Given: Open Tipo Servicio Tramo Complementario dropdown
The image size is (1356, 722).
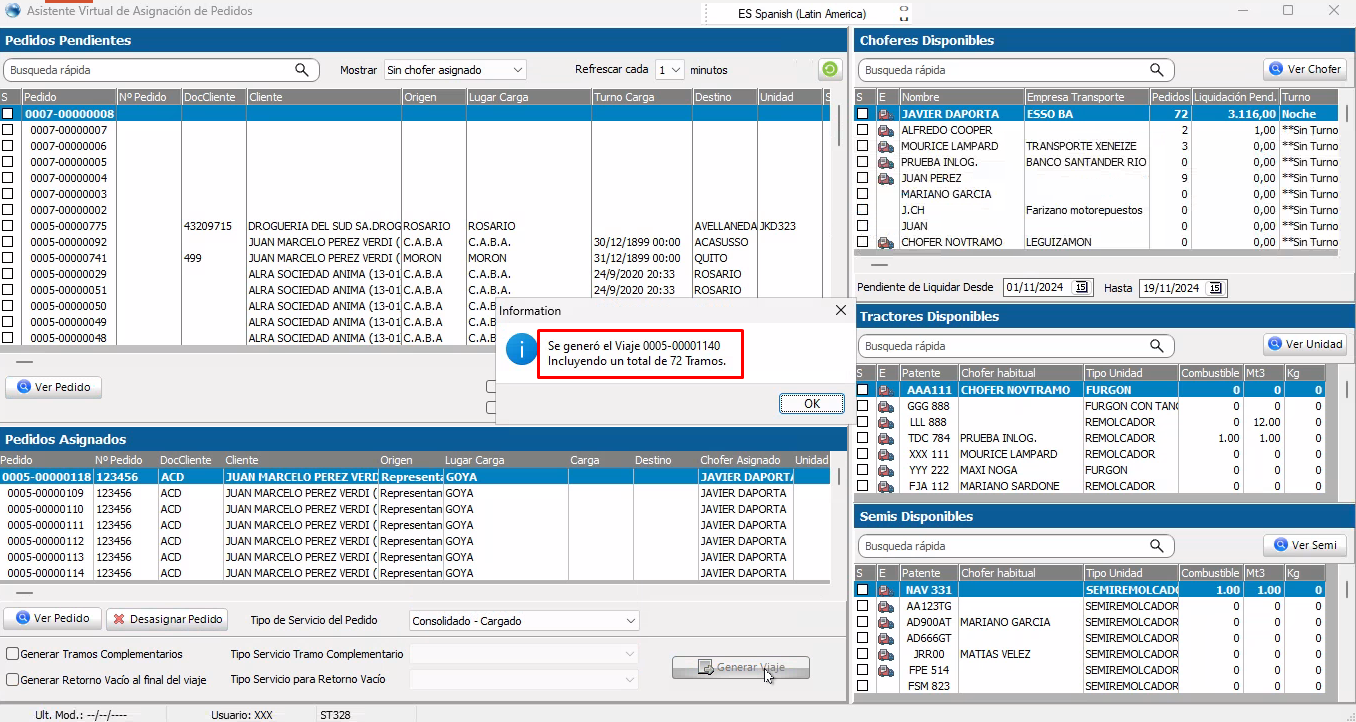Looking at the screenshot, I should point(524,654).
